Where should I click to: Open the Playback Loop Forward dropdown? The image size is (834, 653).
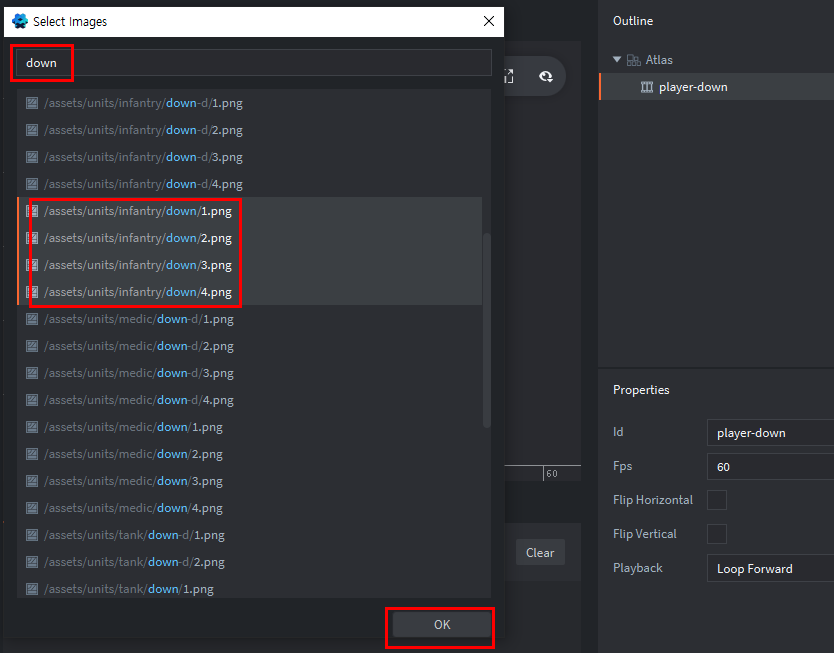tap(770, 568)
